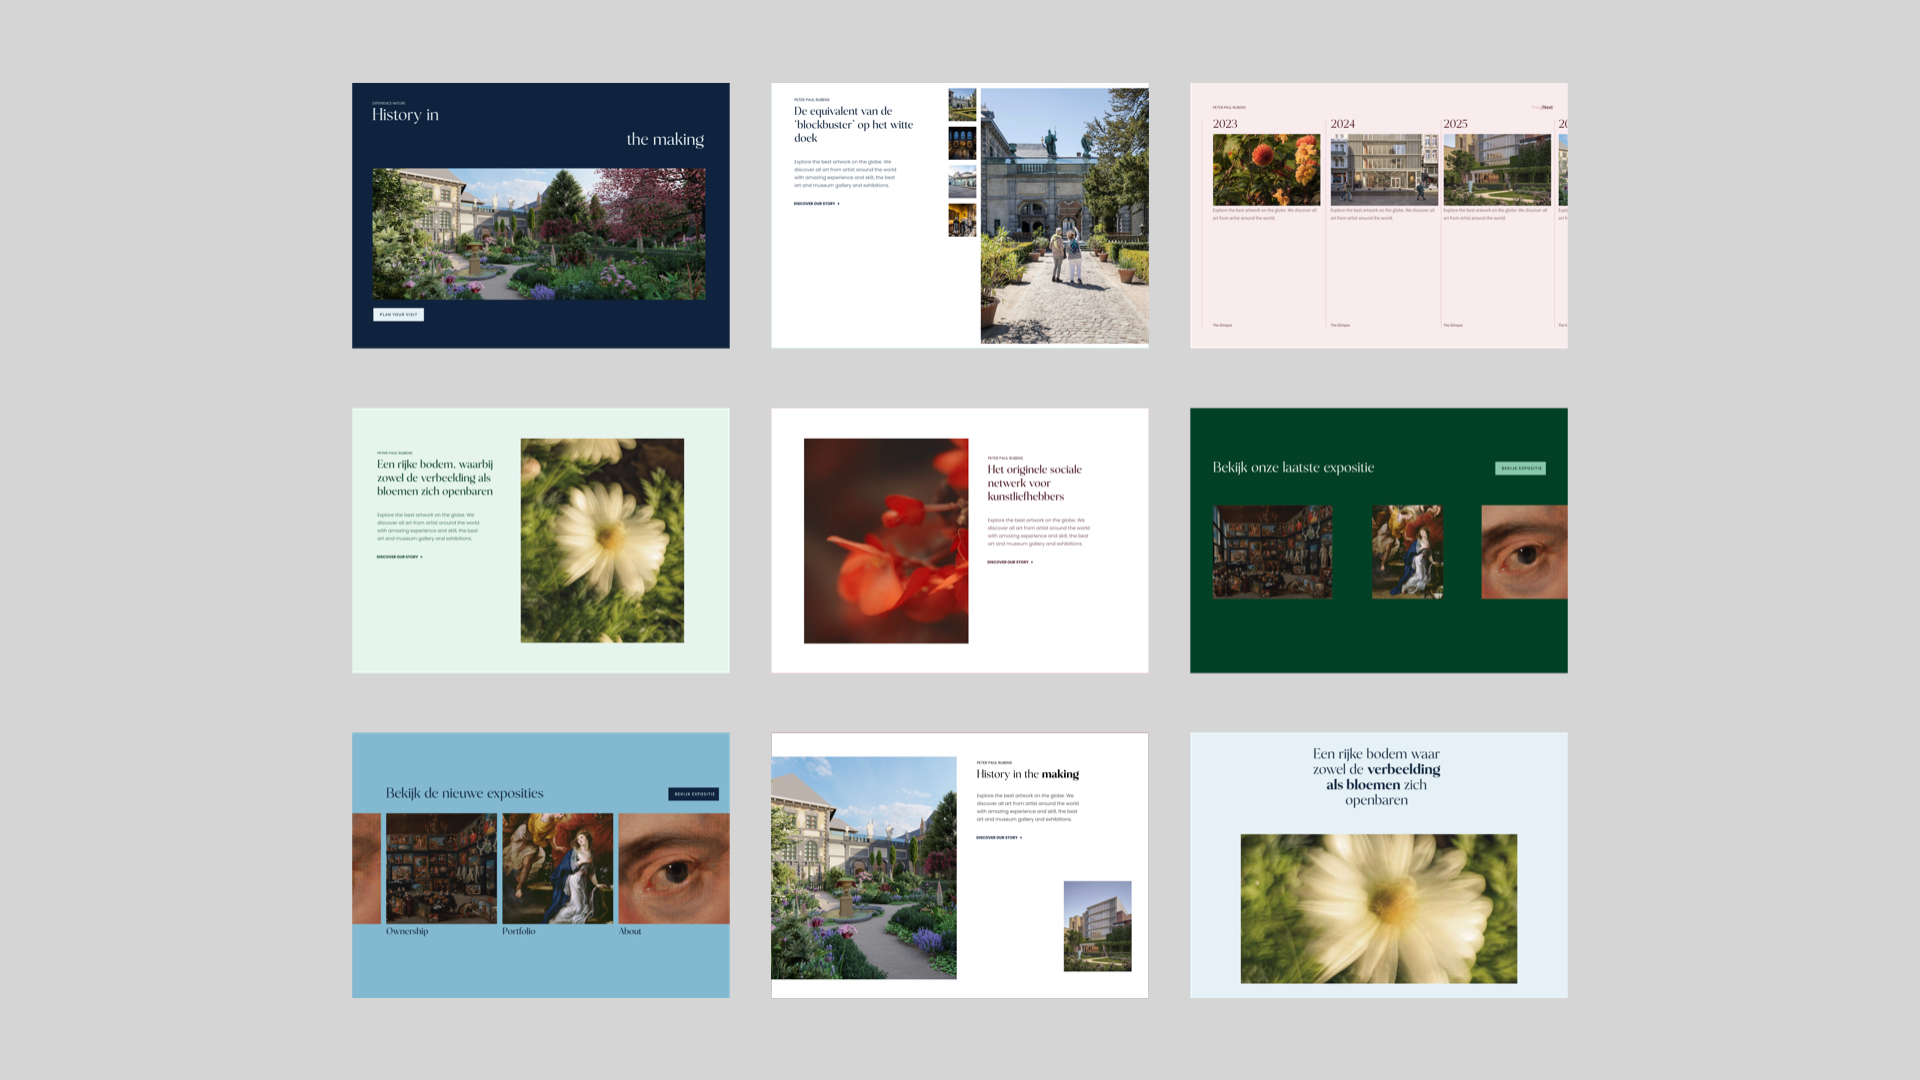
Task: Click Discover Our Story under blockbuster heading
Action: (816, 203)
